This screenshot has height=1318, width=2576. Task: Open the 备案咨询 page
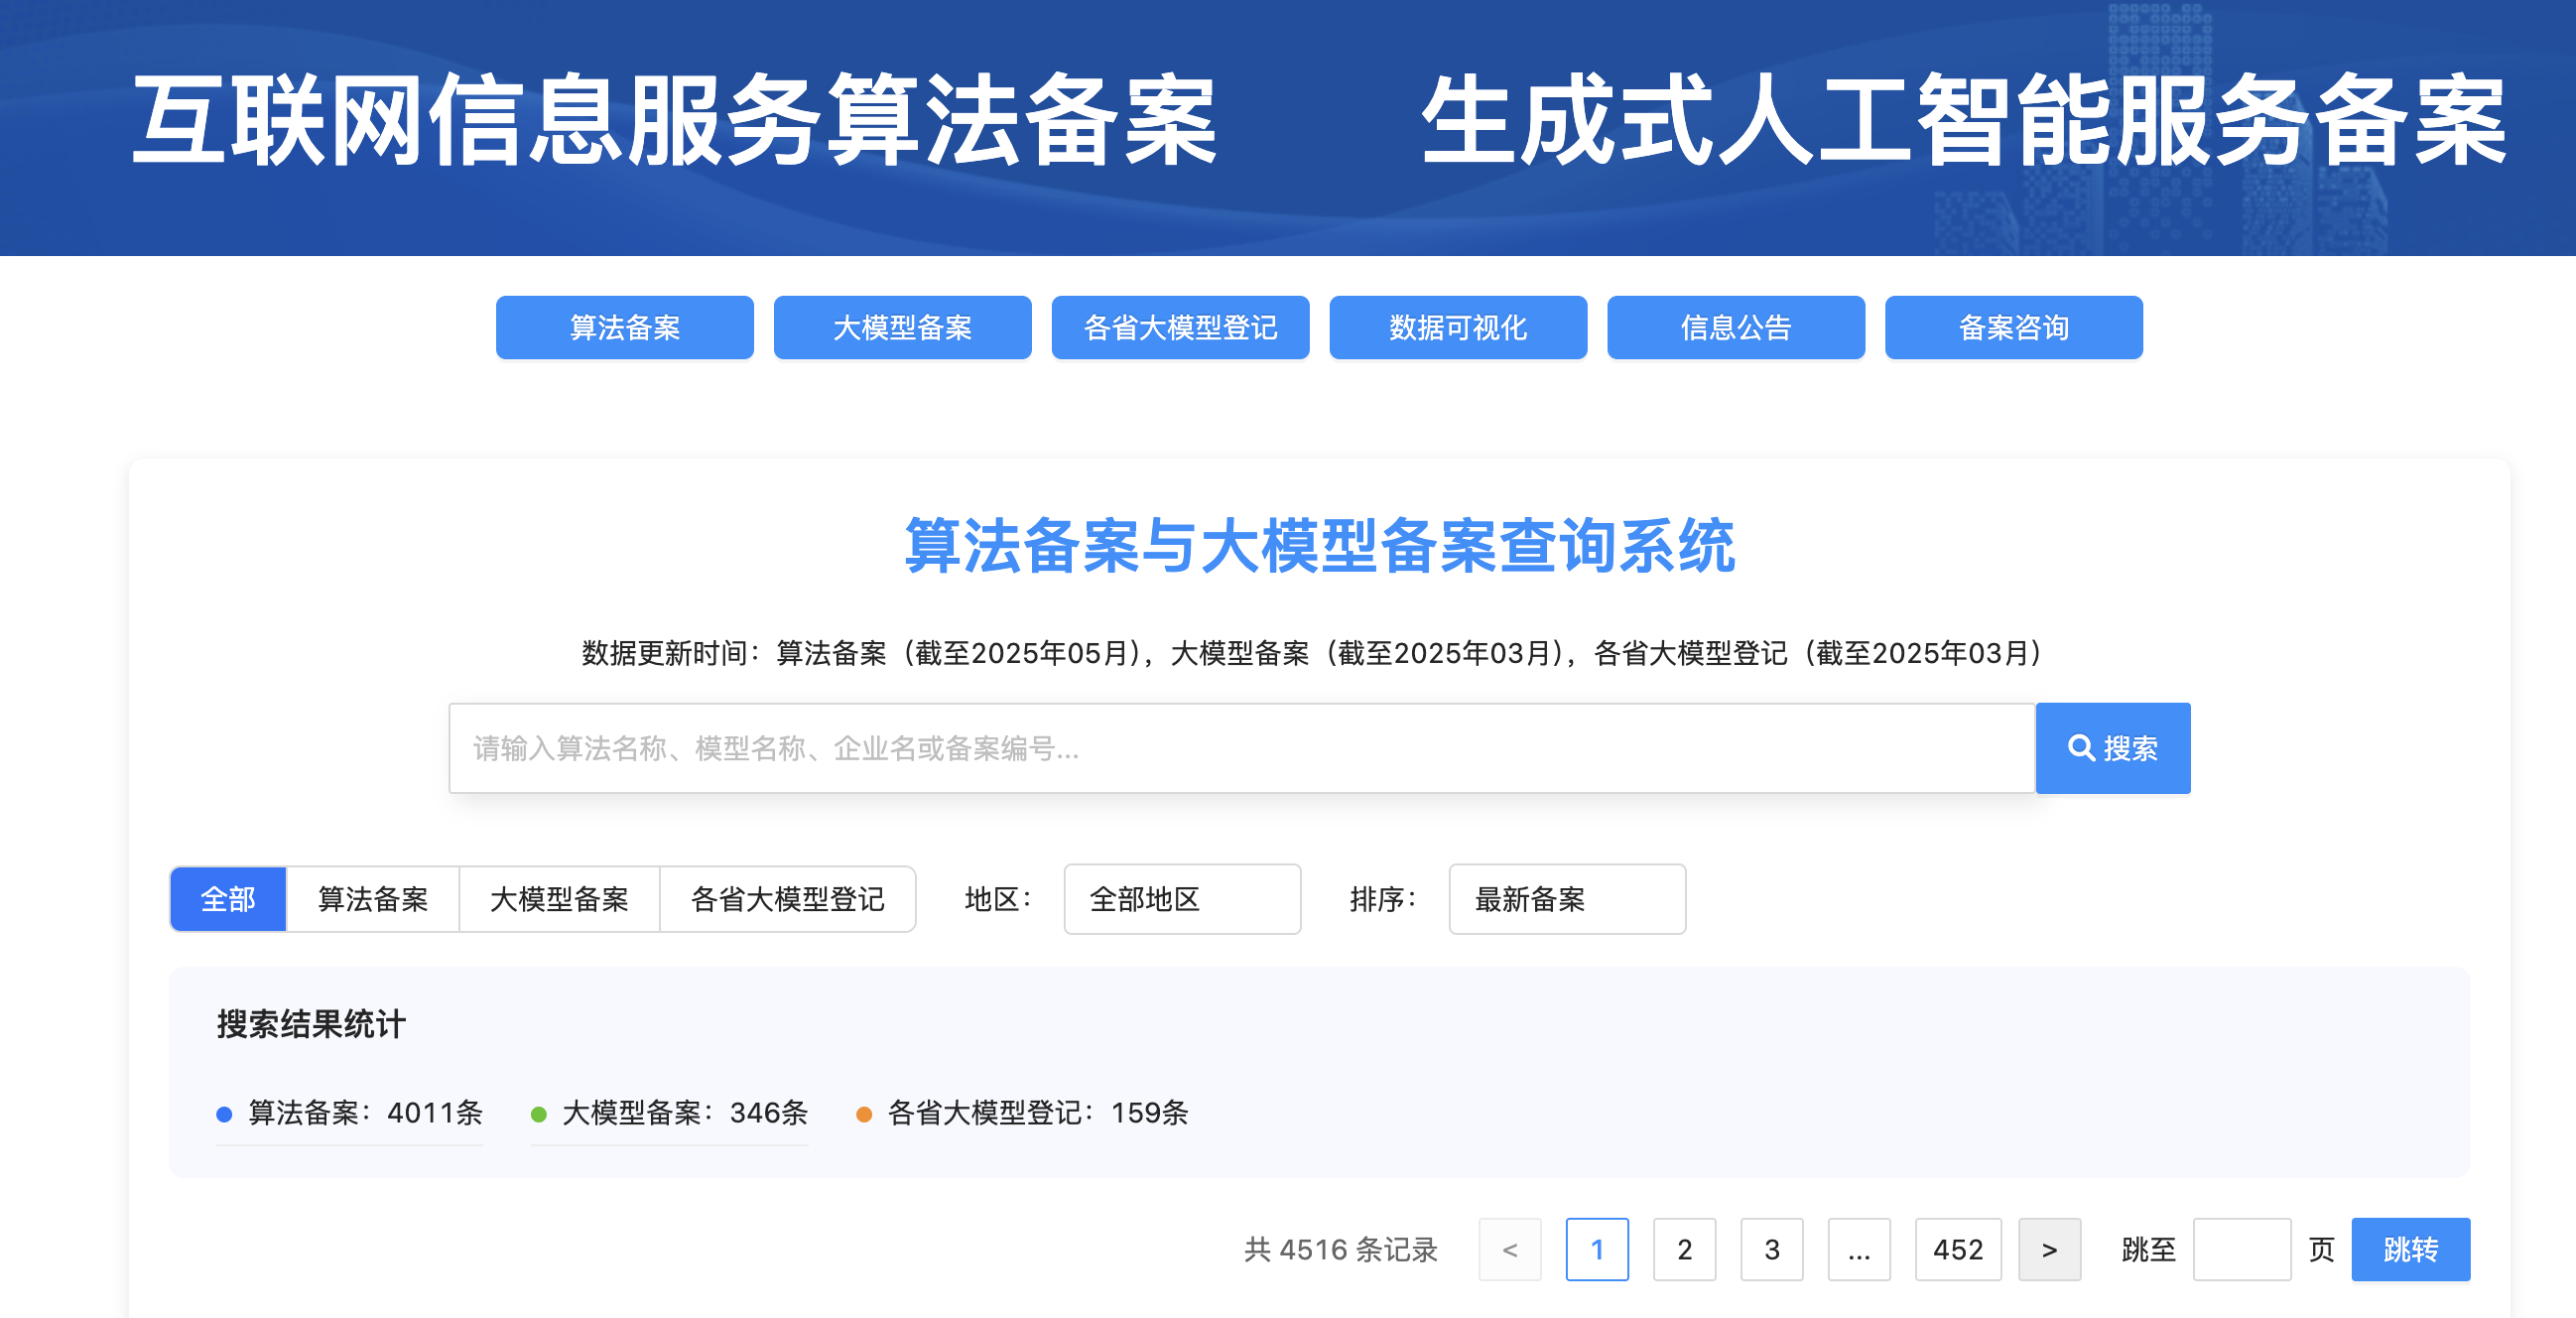2013,327
